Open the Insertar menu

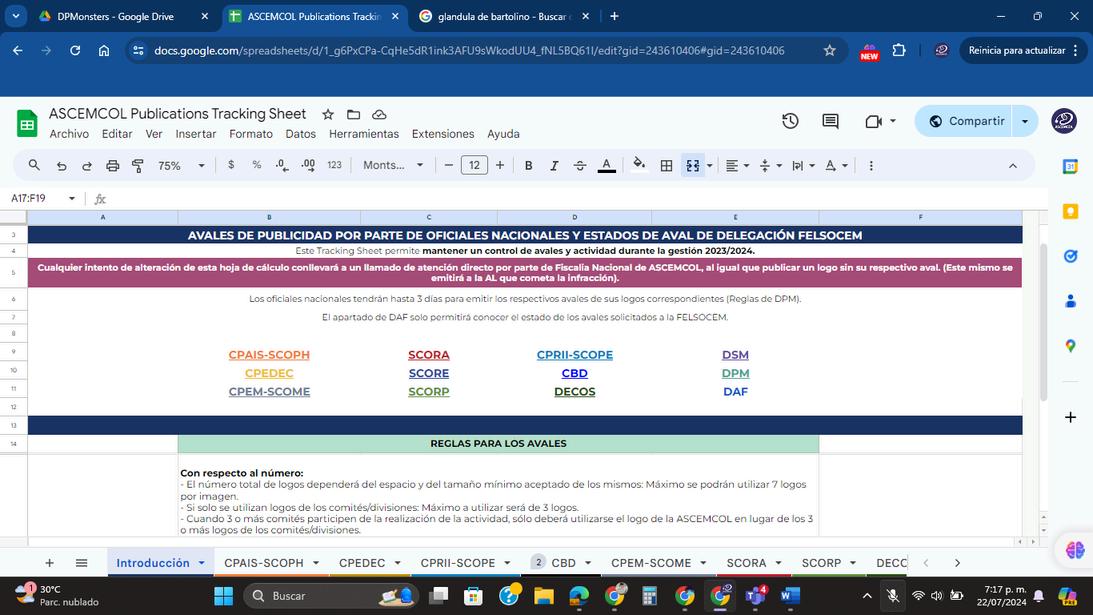tap(195, 134)
